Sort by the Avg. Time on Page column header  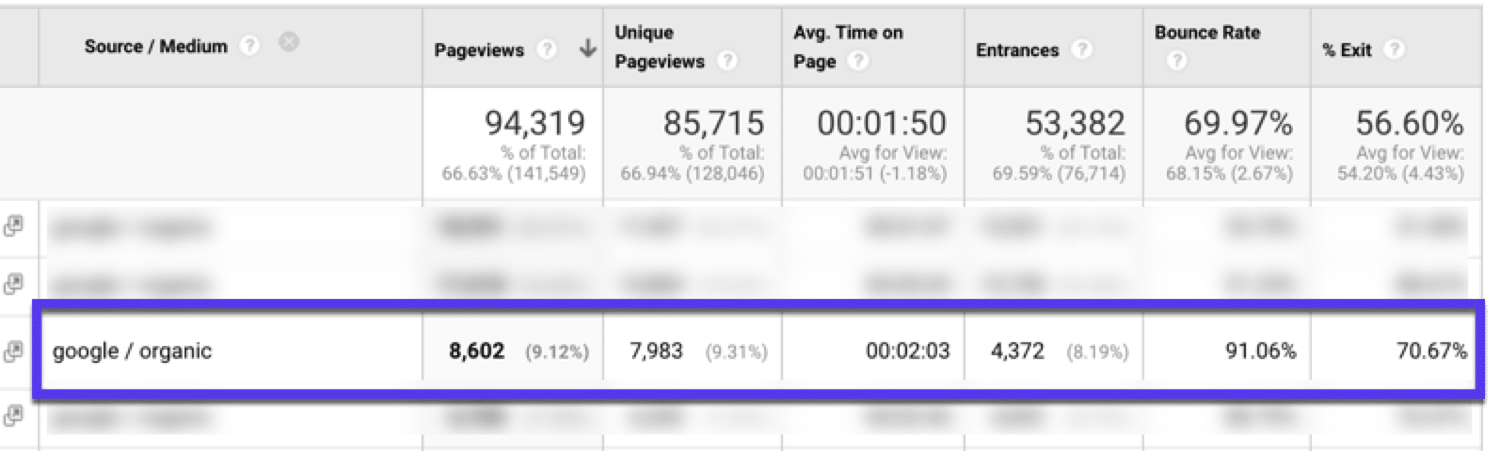(848, 34)
